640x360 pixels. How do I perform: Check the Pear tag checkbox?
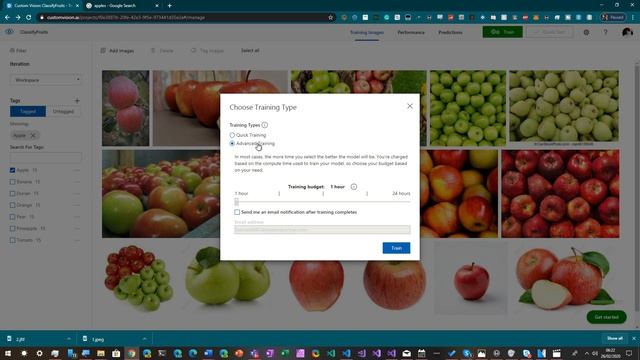pyautogui.click(x=13, y=217)
